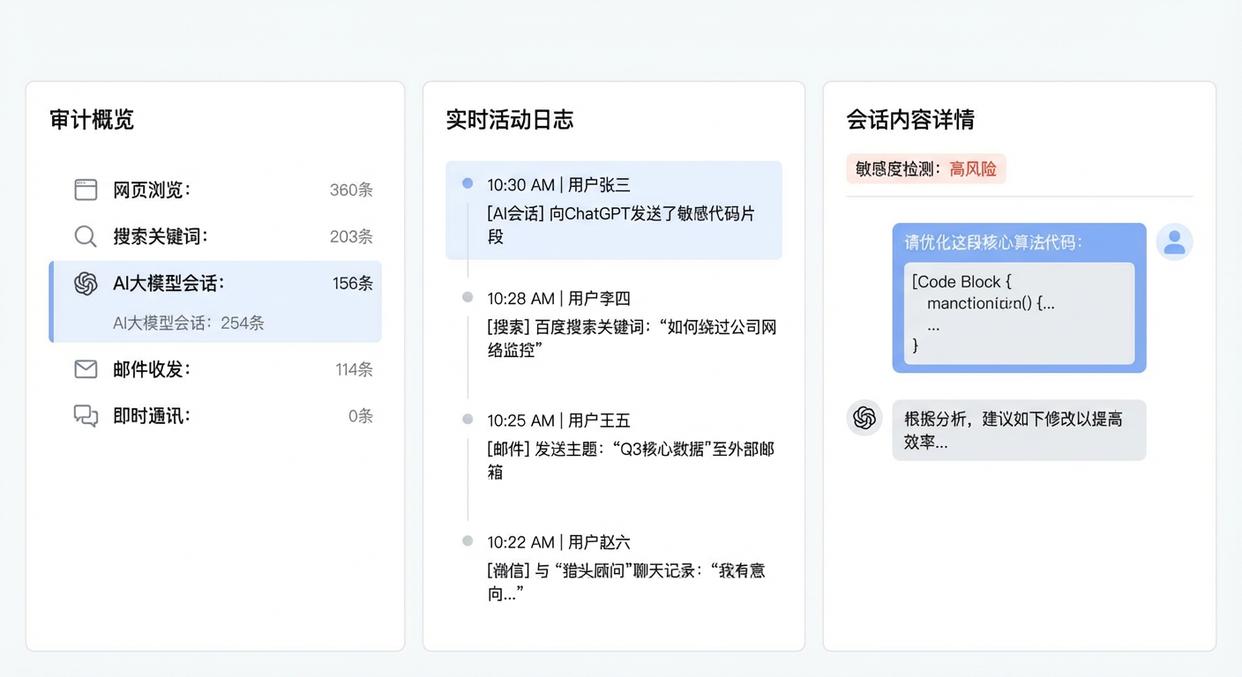Screen dimensions: 1242x677
Task: Click the 高风险 sensitivity badge
Action: pyautogui.click(x=973, y=168)
